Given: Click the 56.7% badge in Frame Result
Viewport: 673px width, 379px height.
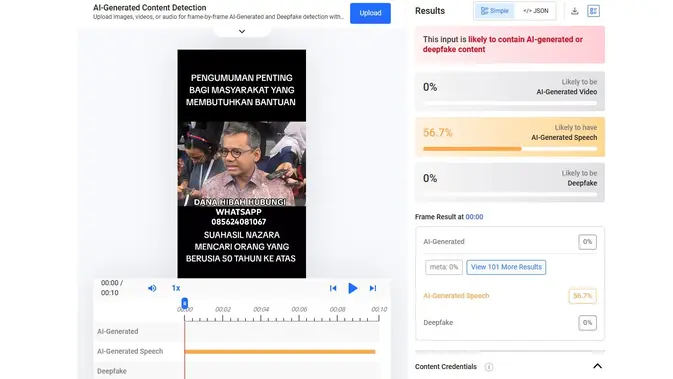Looking at the screenshot, I should click(582, 296).
